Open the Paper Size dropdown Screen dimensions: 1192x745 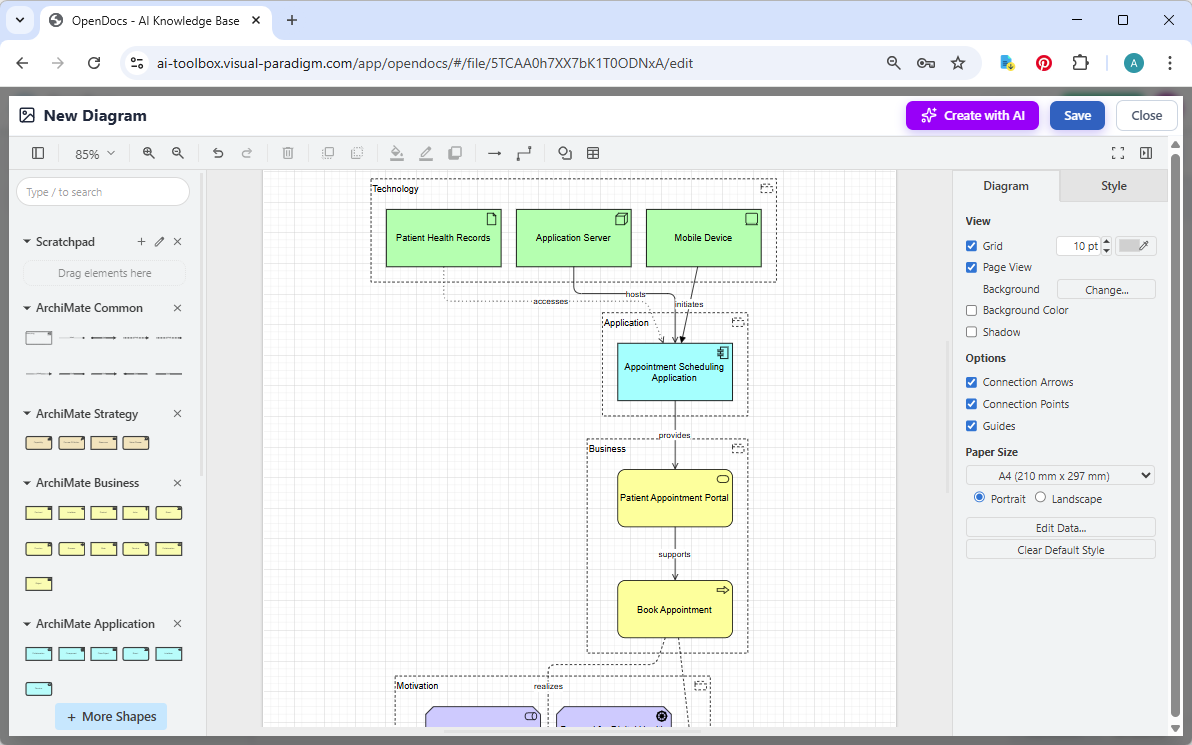point(1059,475)
